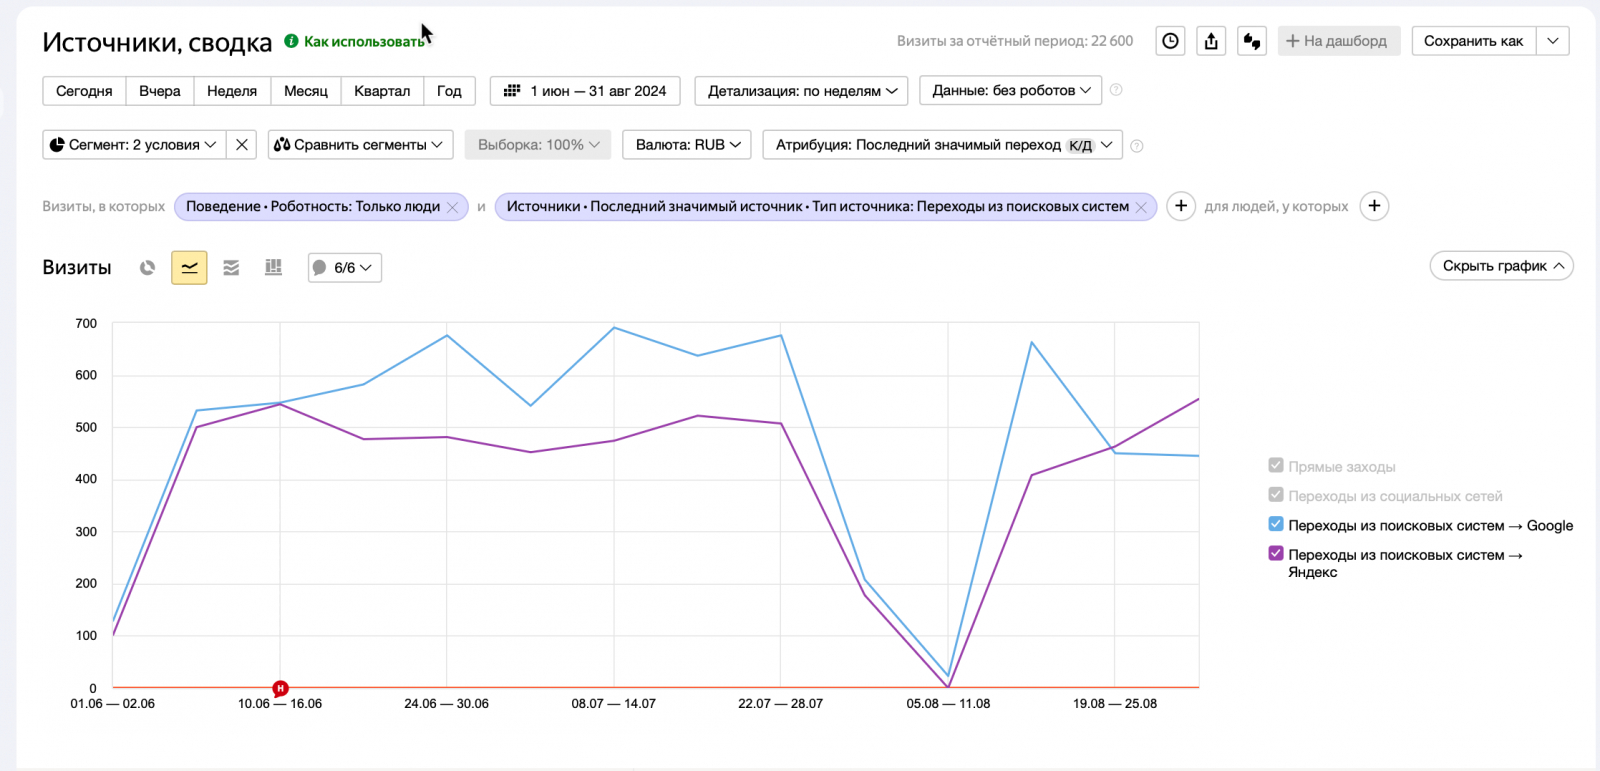Viewport: 1600px width, 771px height.
Task: Toggle the Яндекс search checkbox
Action: pos(1276,553)
